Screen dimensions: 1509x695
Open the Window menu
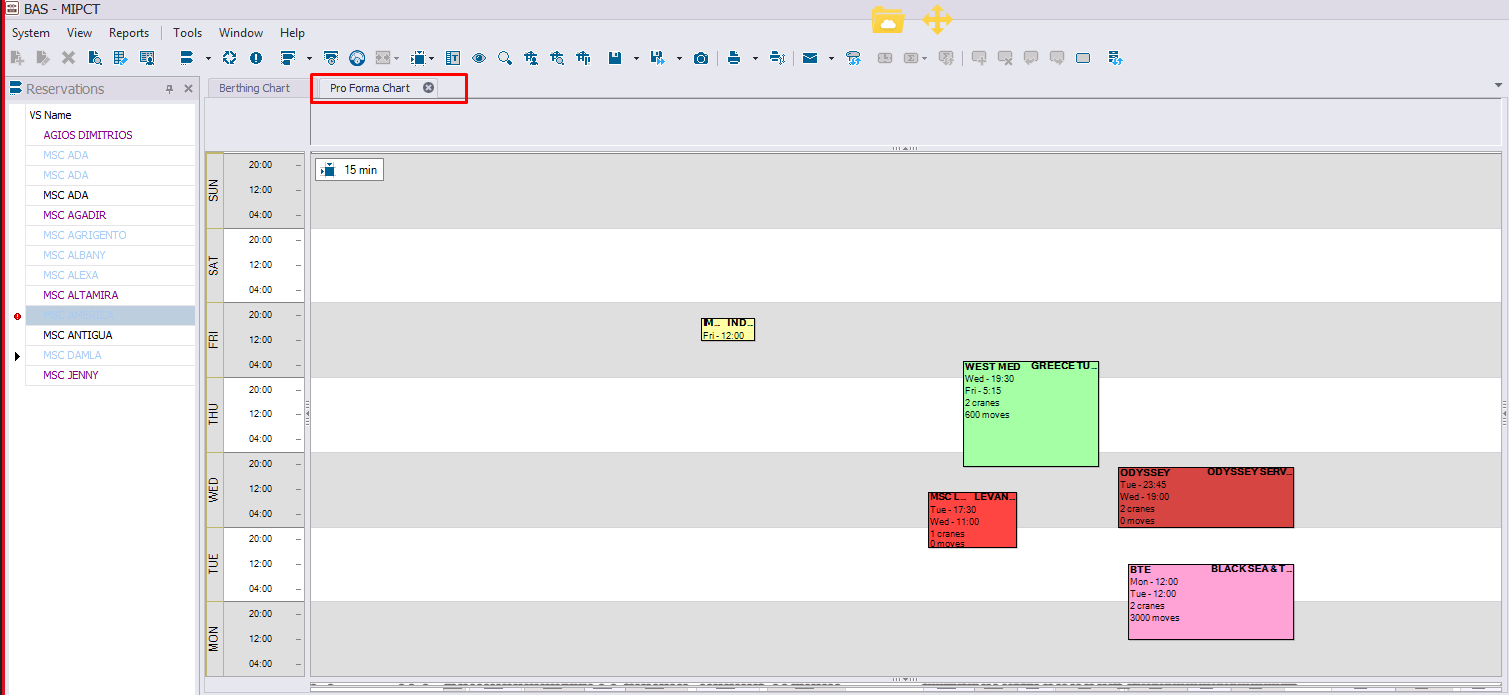tap(241, 33)
